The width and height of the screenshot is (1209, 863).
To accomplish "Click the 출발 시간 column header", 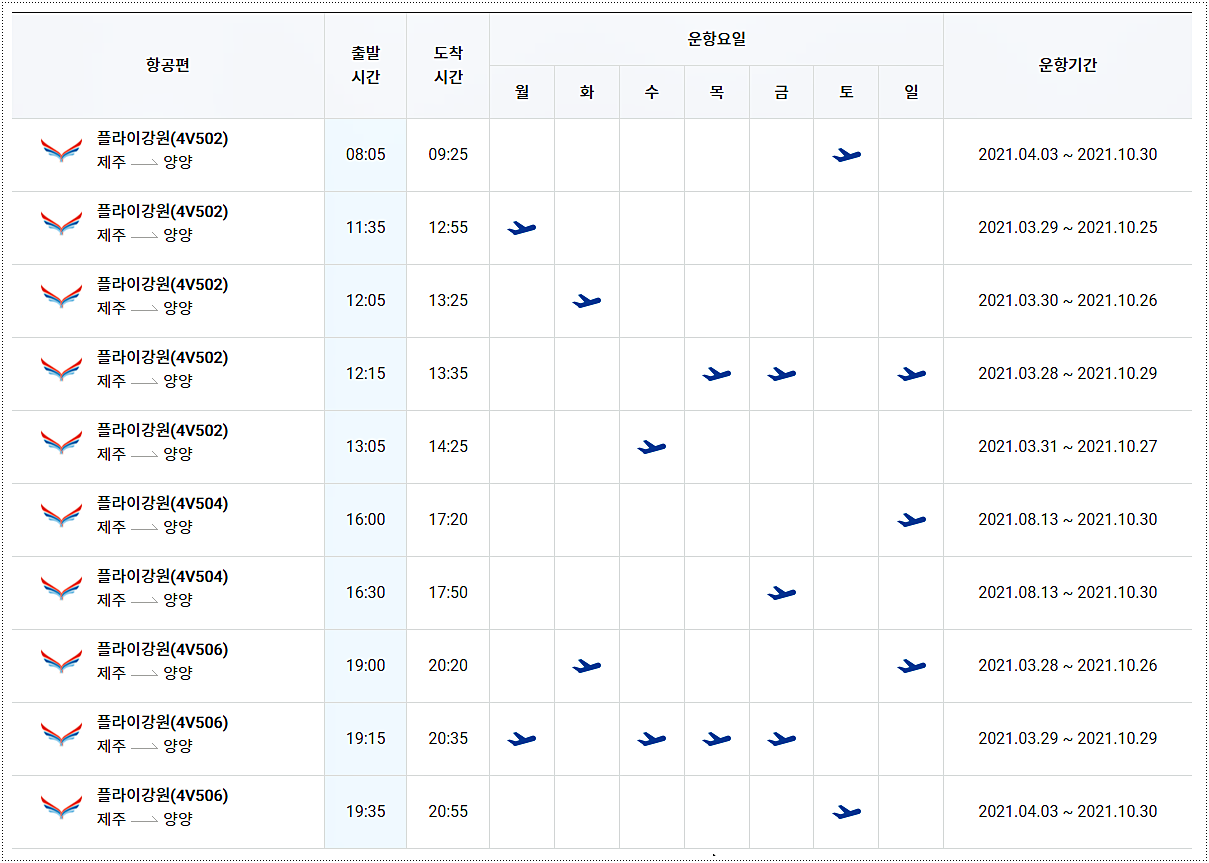I will [366, 66].
